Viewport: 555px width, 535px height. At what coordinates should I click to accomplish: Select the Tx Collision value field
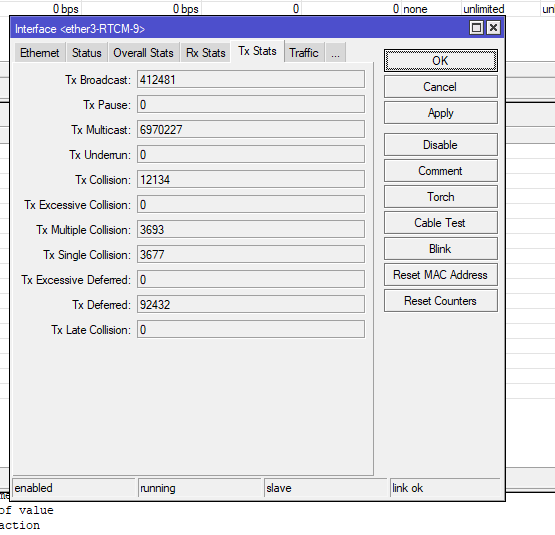[x=251, y=180]
